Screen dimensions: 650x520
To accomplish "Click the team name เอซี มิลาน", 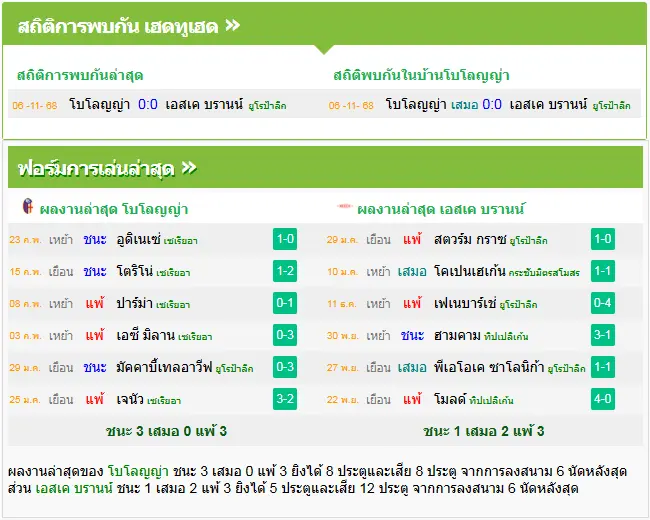I will tap(146, 335).
